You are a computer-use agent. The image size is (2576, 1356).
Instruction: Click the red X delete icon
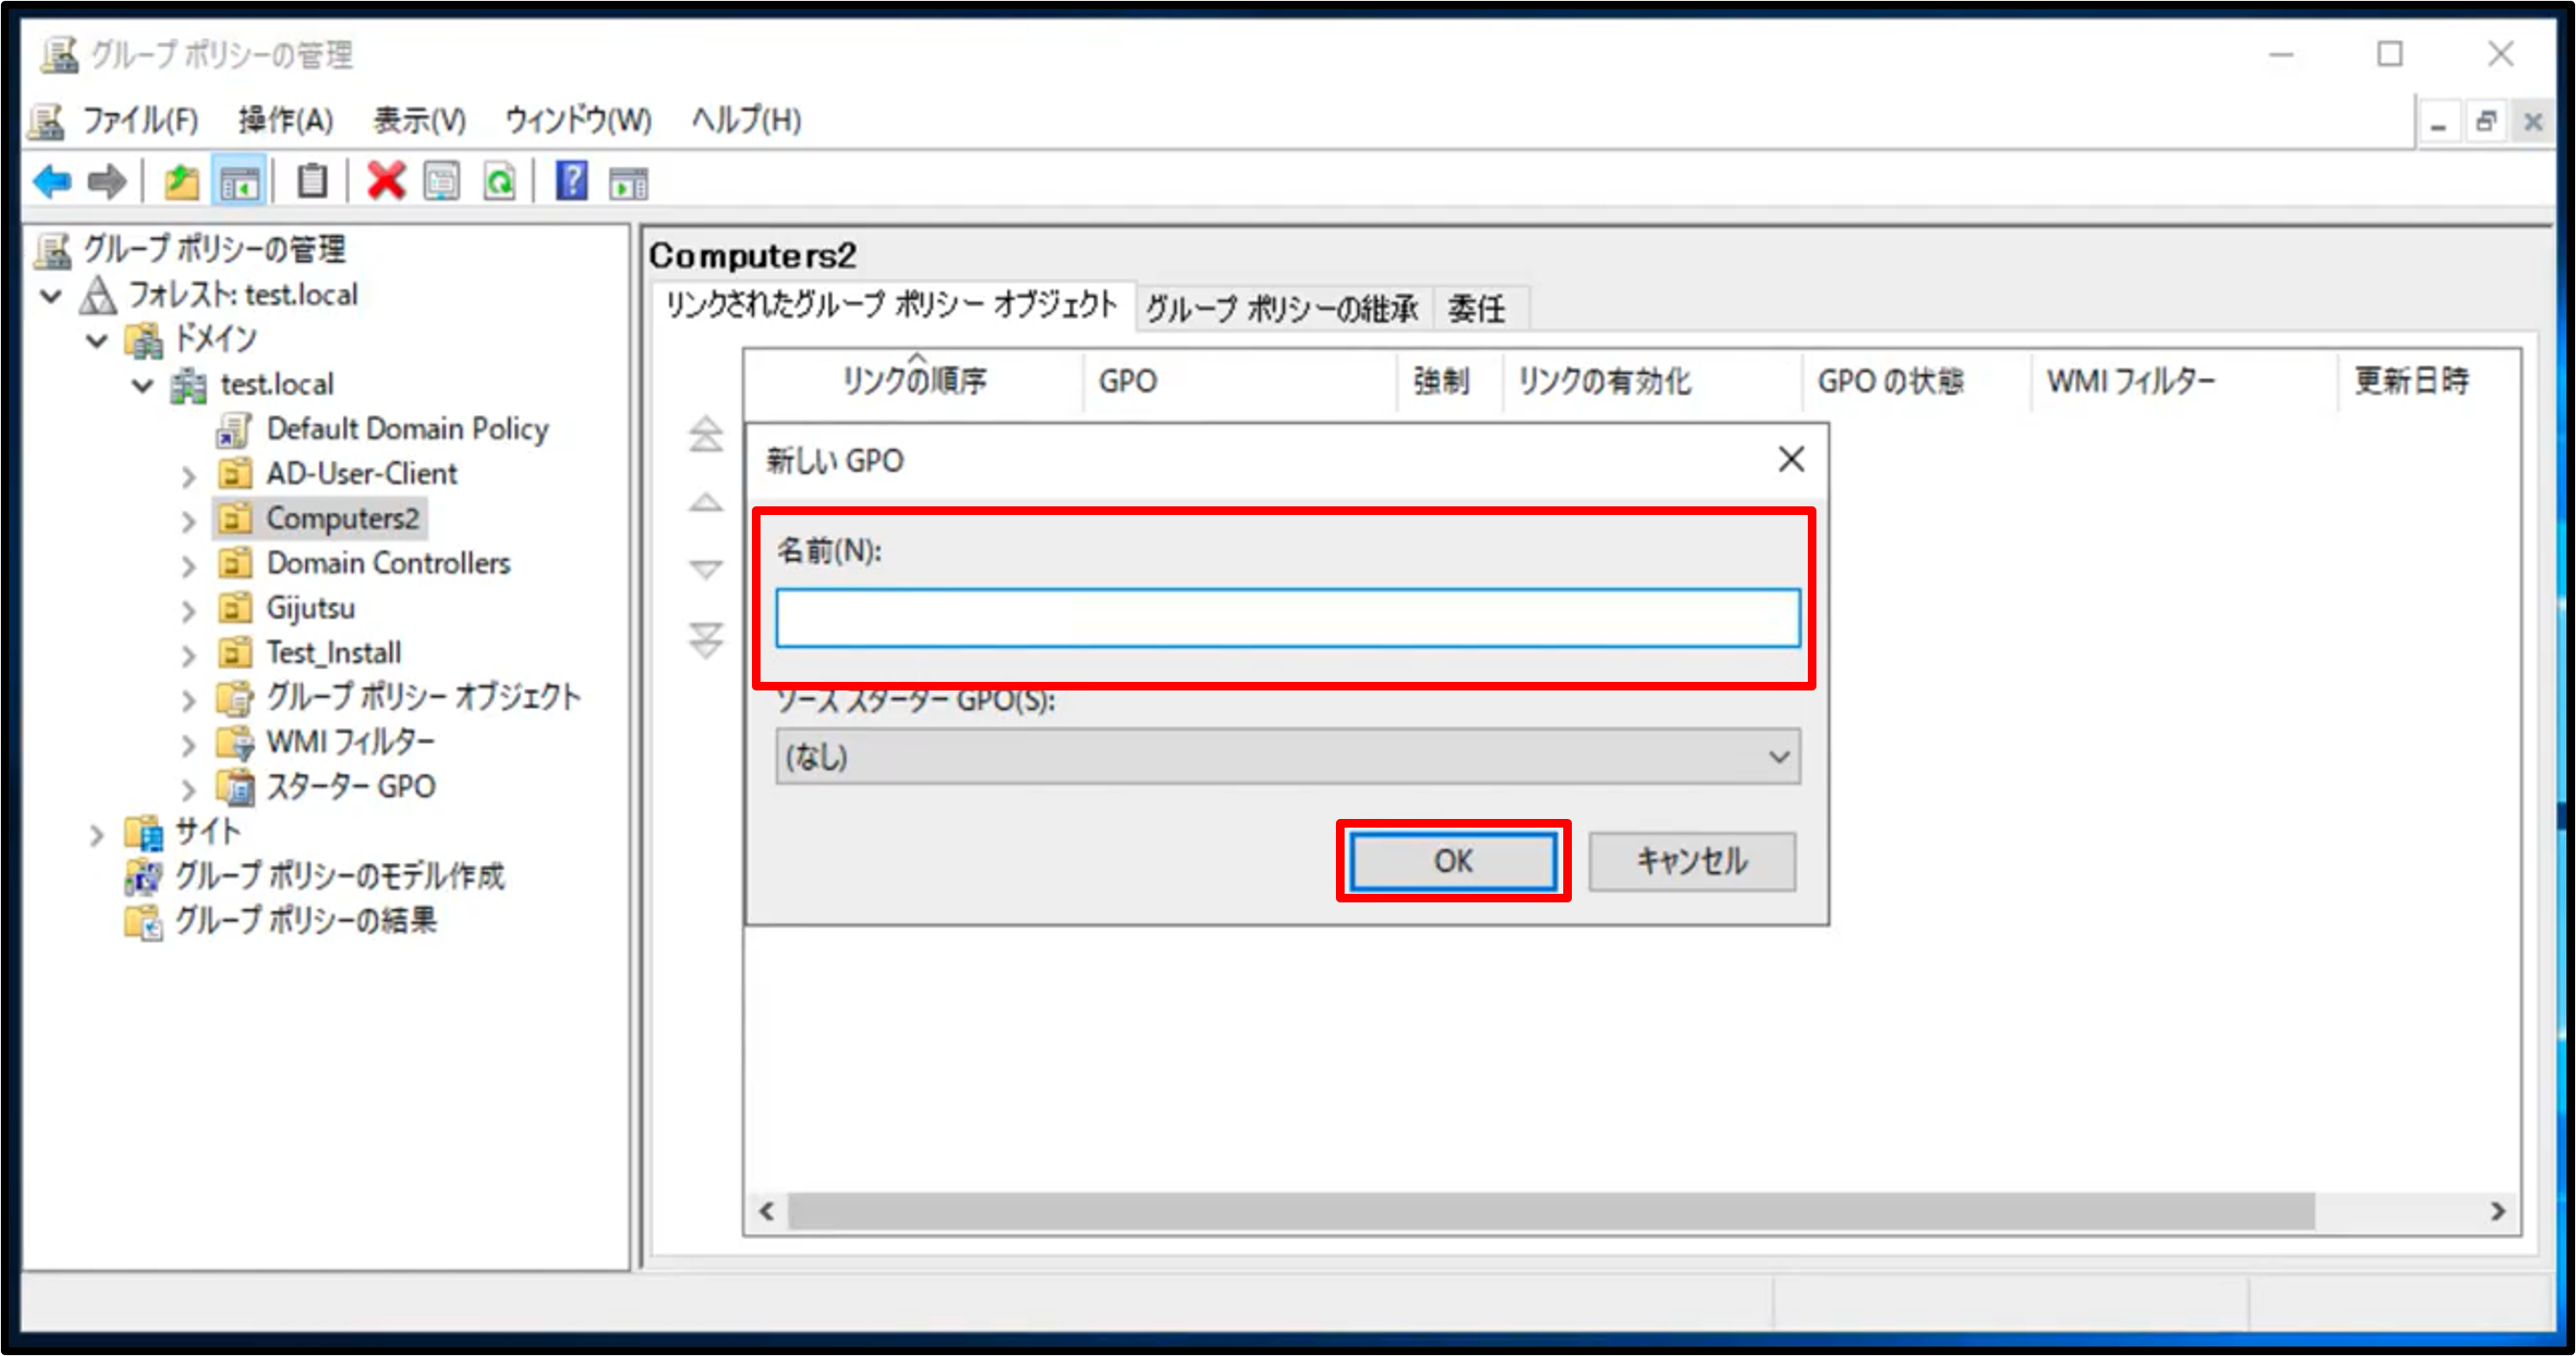tap(386, 182)
